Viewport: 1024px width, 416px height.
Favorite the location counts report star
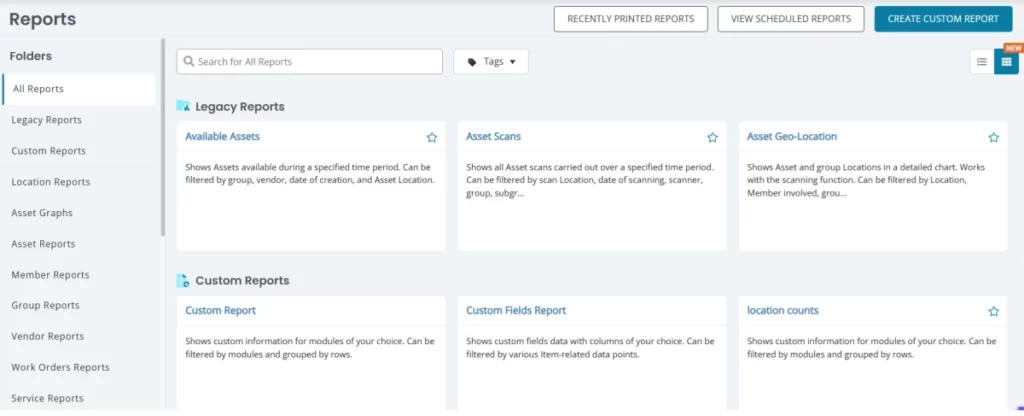coord(993,312)
